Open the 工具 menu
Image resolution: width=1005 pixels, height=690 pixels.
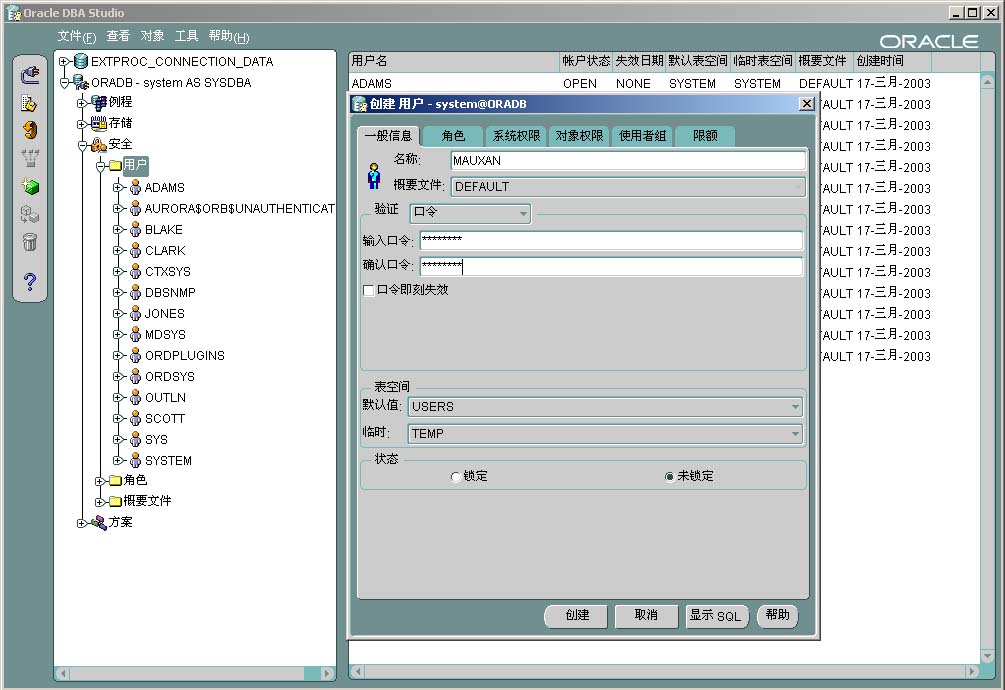[187, 36]
